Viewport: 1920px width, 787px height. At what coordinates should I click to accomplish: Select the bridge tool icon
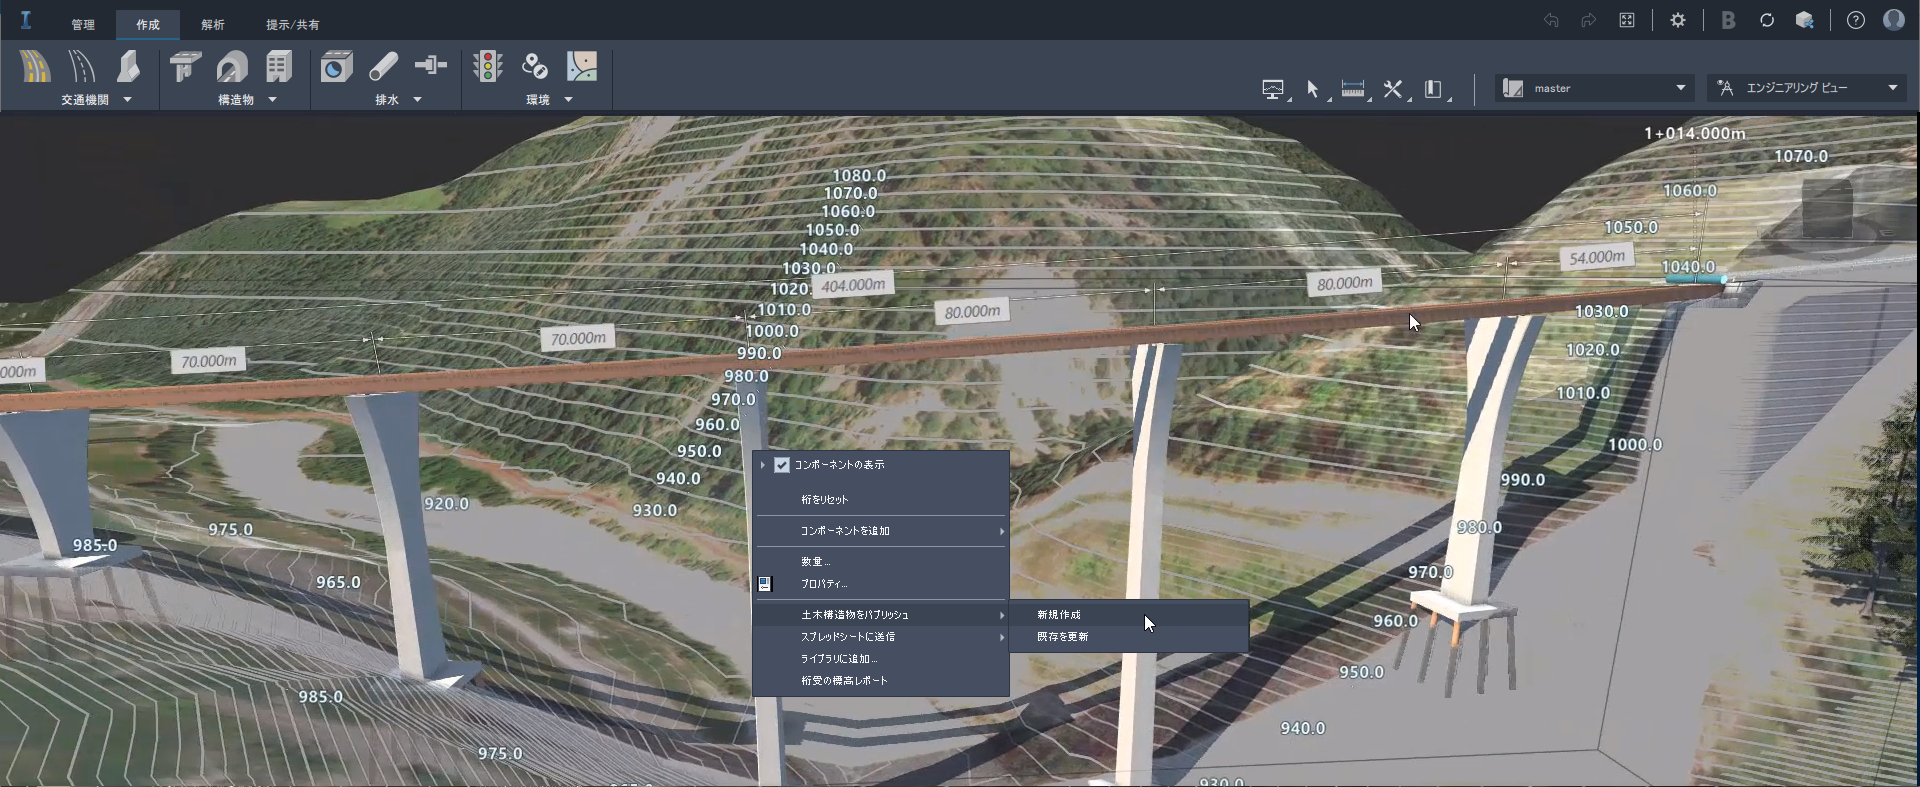(185, 66)
